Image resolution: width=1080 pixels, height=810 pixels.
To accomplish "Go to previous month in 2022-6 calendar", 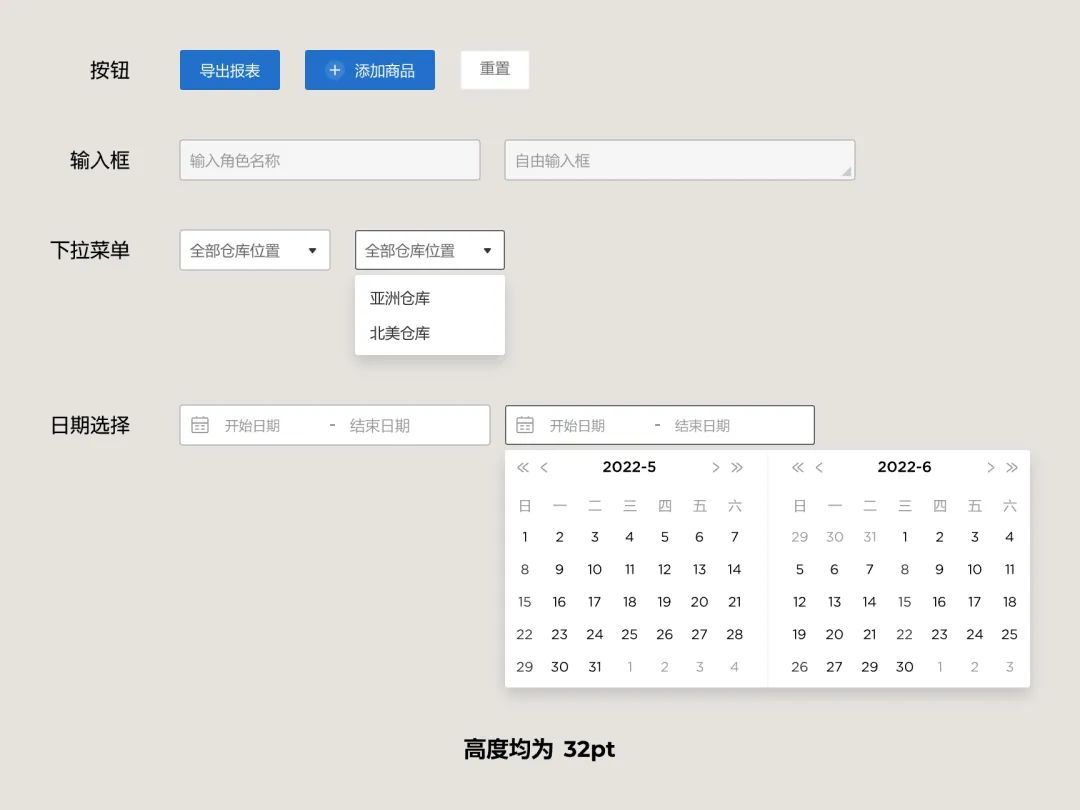I will pyautogui.click(x=819, y=468).
